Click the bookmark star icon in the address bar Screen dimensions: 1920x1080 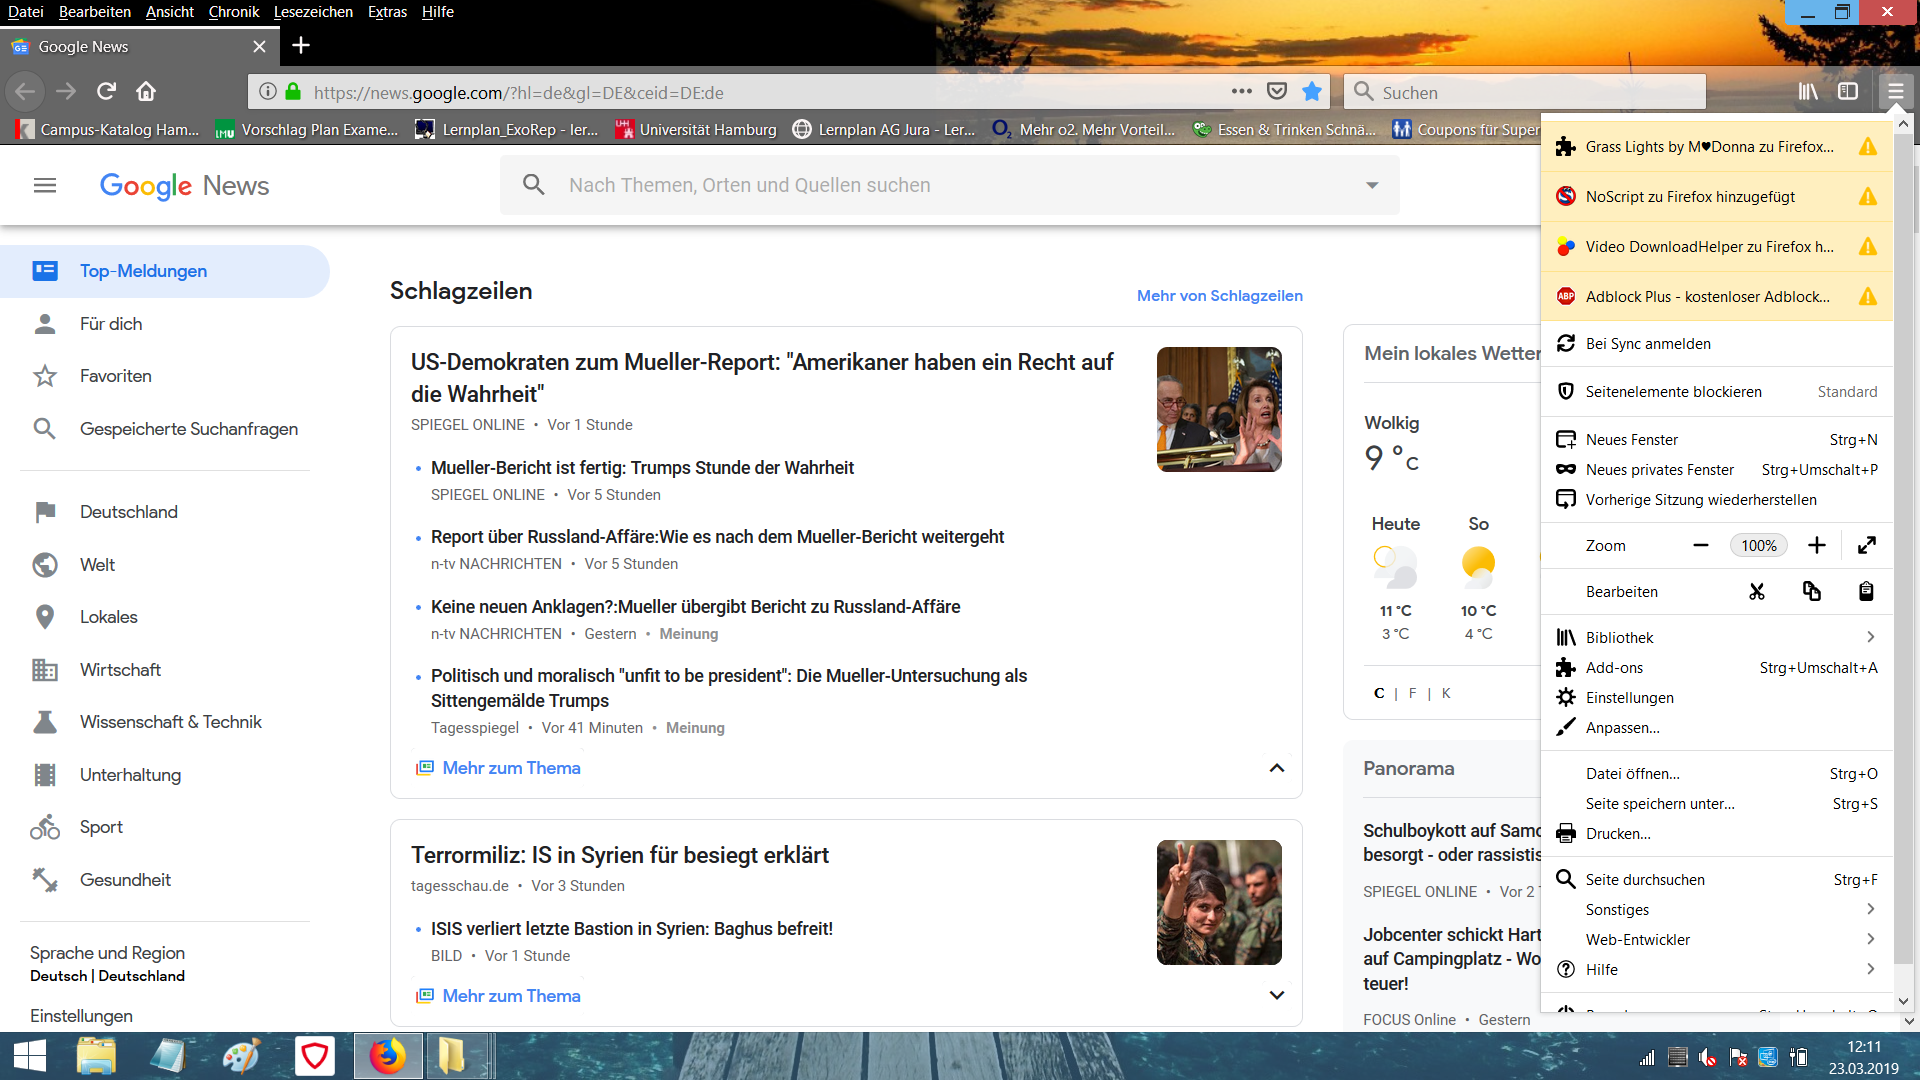1312,92
